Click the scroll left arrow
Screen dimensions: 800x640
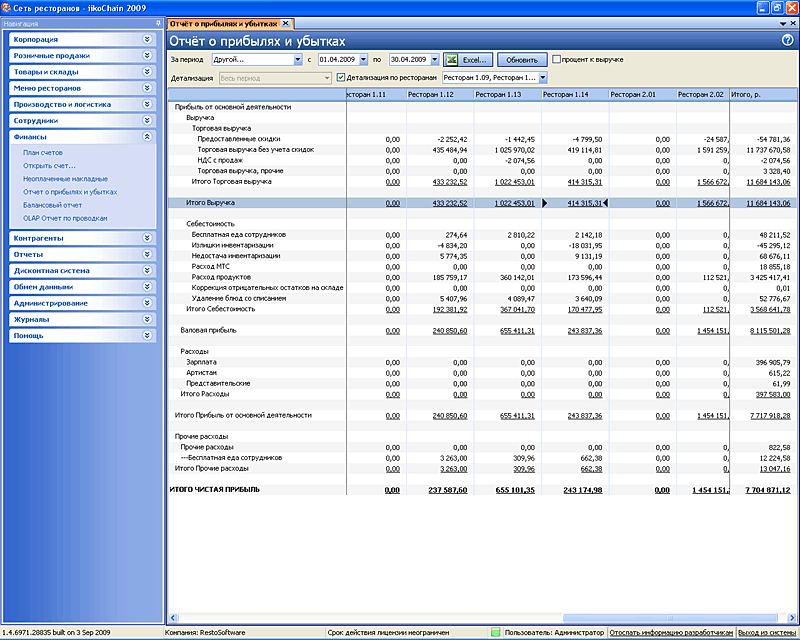coord(172,618)
